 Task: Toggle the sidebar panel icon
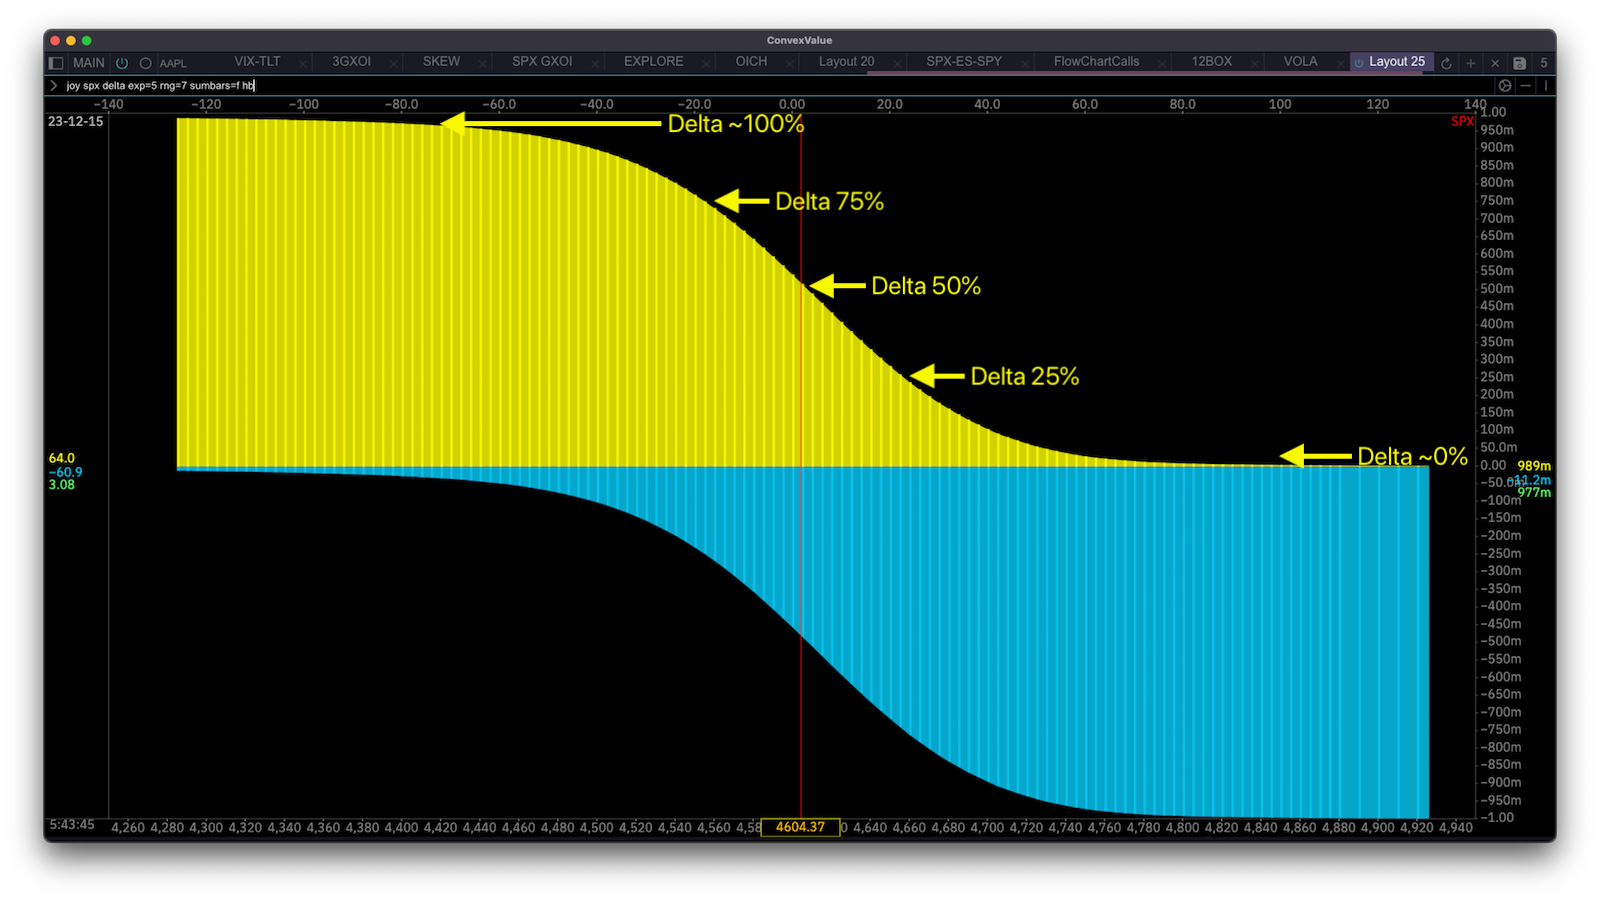point(56,62)
